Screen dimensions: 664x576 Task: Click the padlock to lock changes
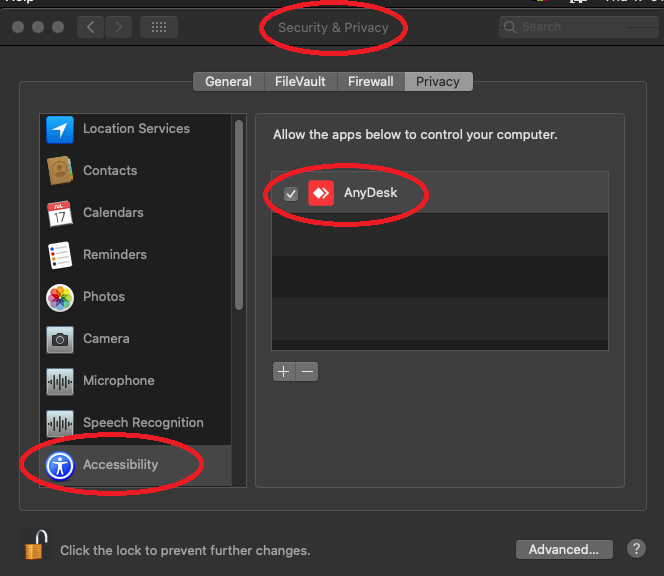(36, 545)
